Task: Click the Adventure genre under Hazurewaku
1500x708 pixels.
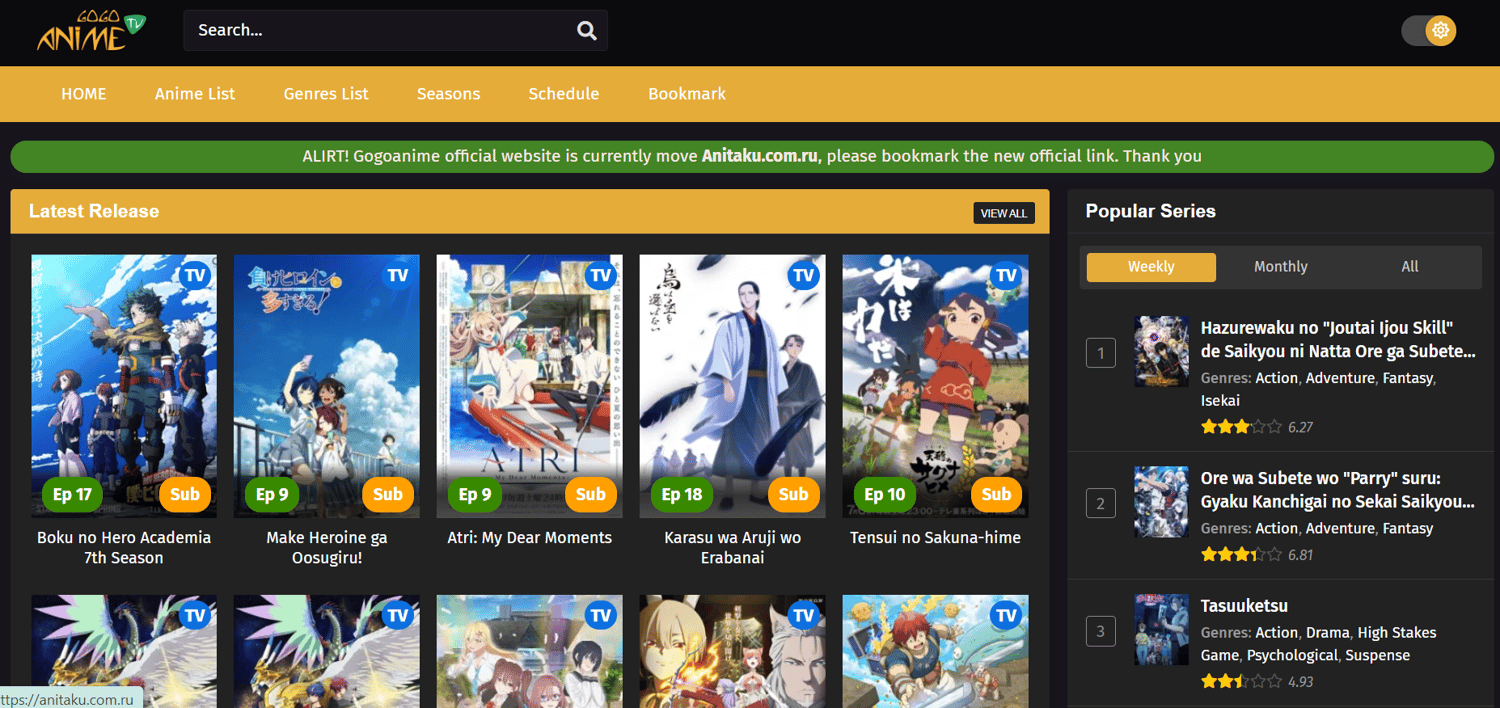Action: pyautogui.click(x=1340, y=378)
